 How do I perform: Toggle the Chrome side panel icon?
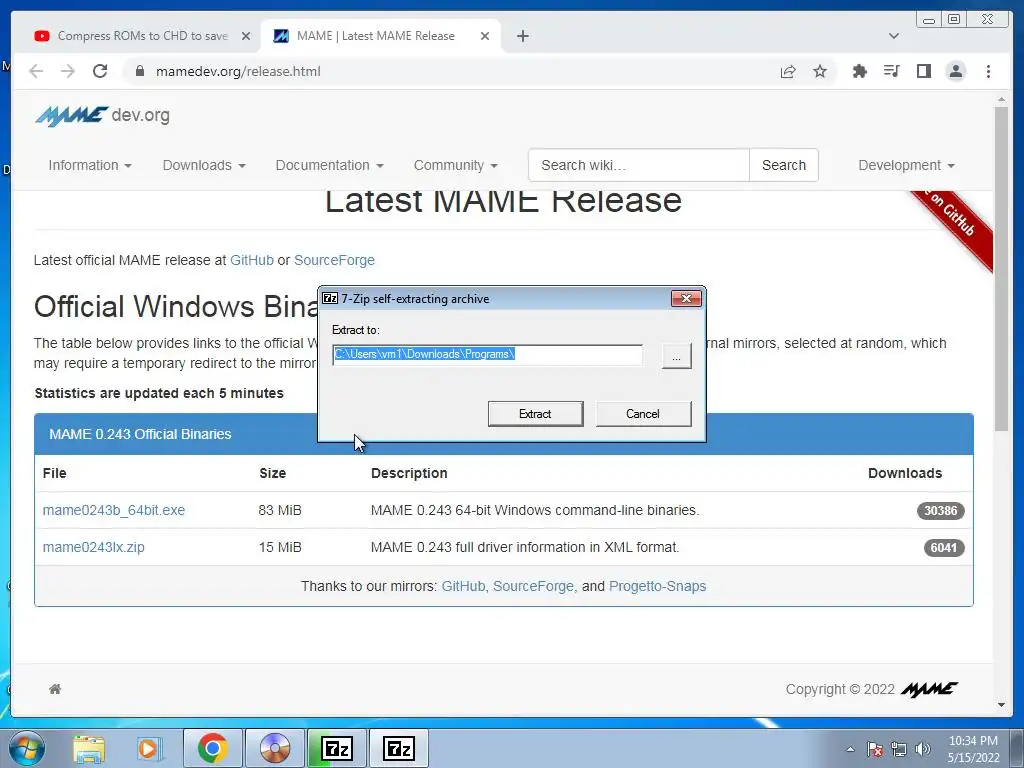click(923, 71)
